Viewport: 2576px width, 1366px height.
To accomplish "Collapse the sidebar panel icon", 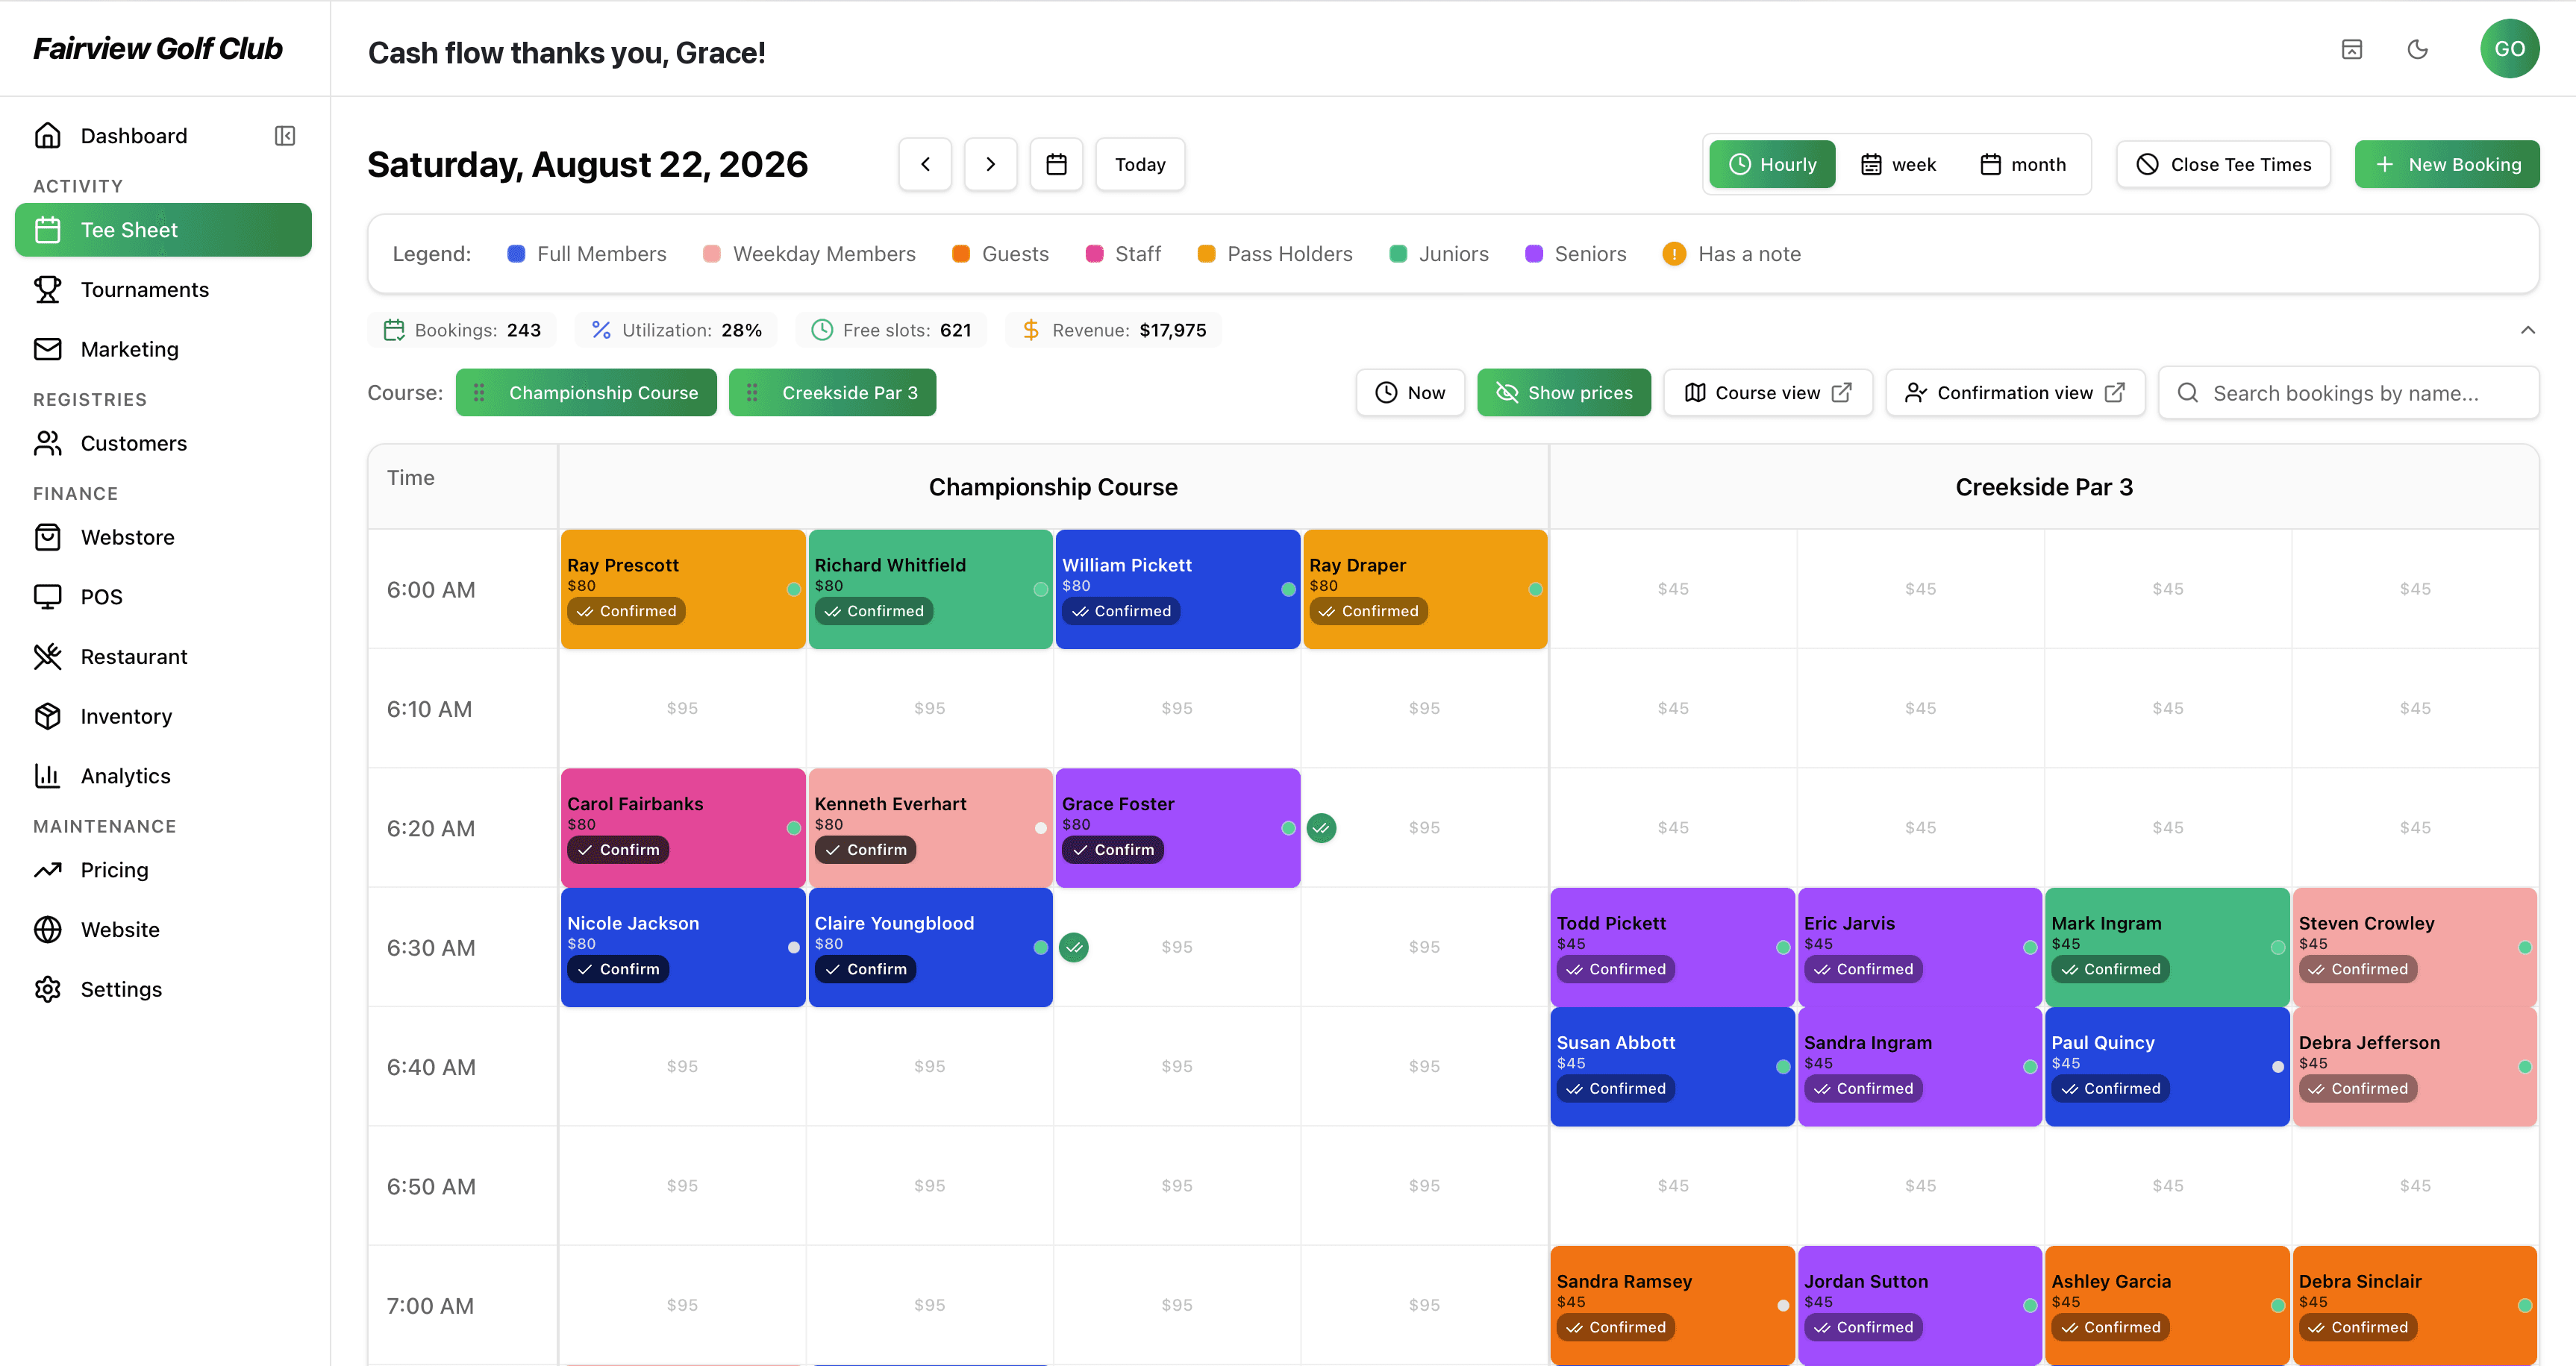I will point(285,136).
